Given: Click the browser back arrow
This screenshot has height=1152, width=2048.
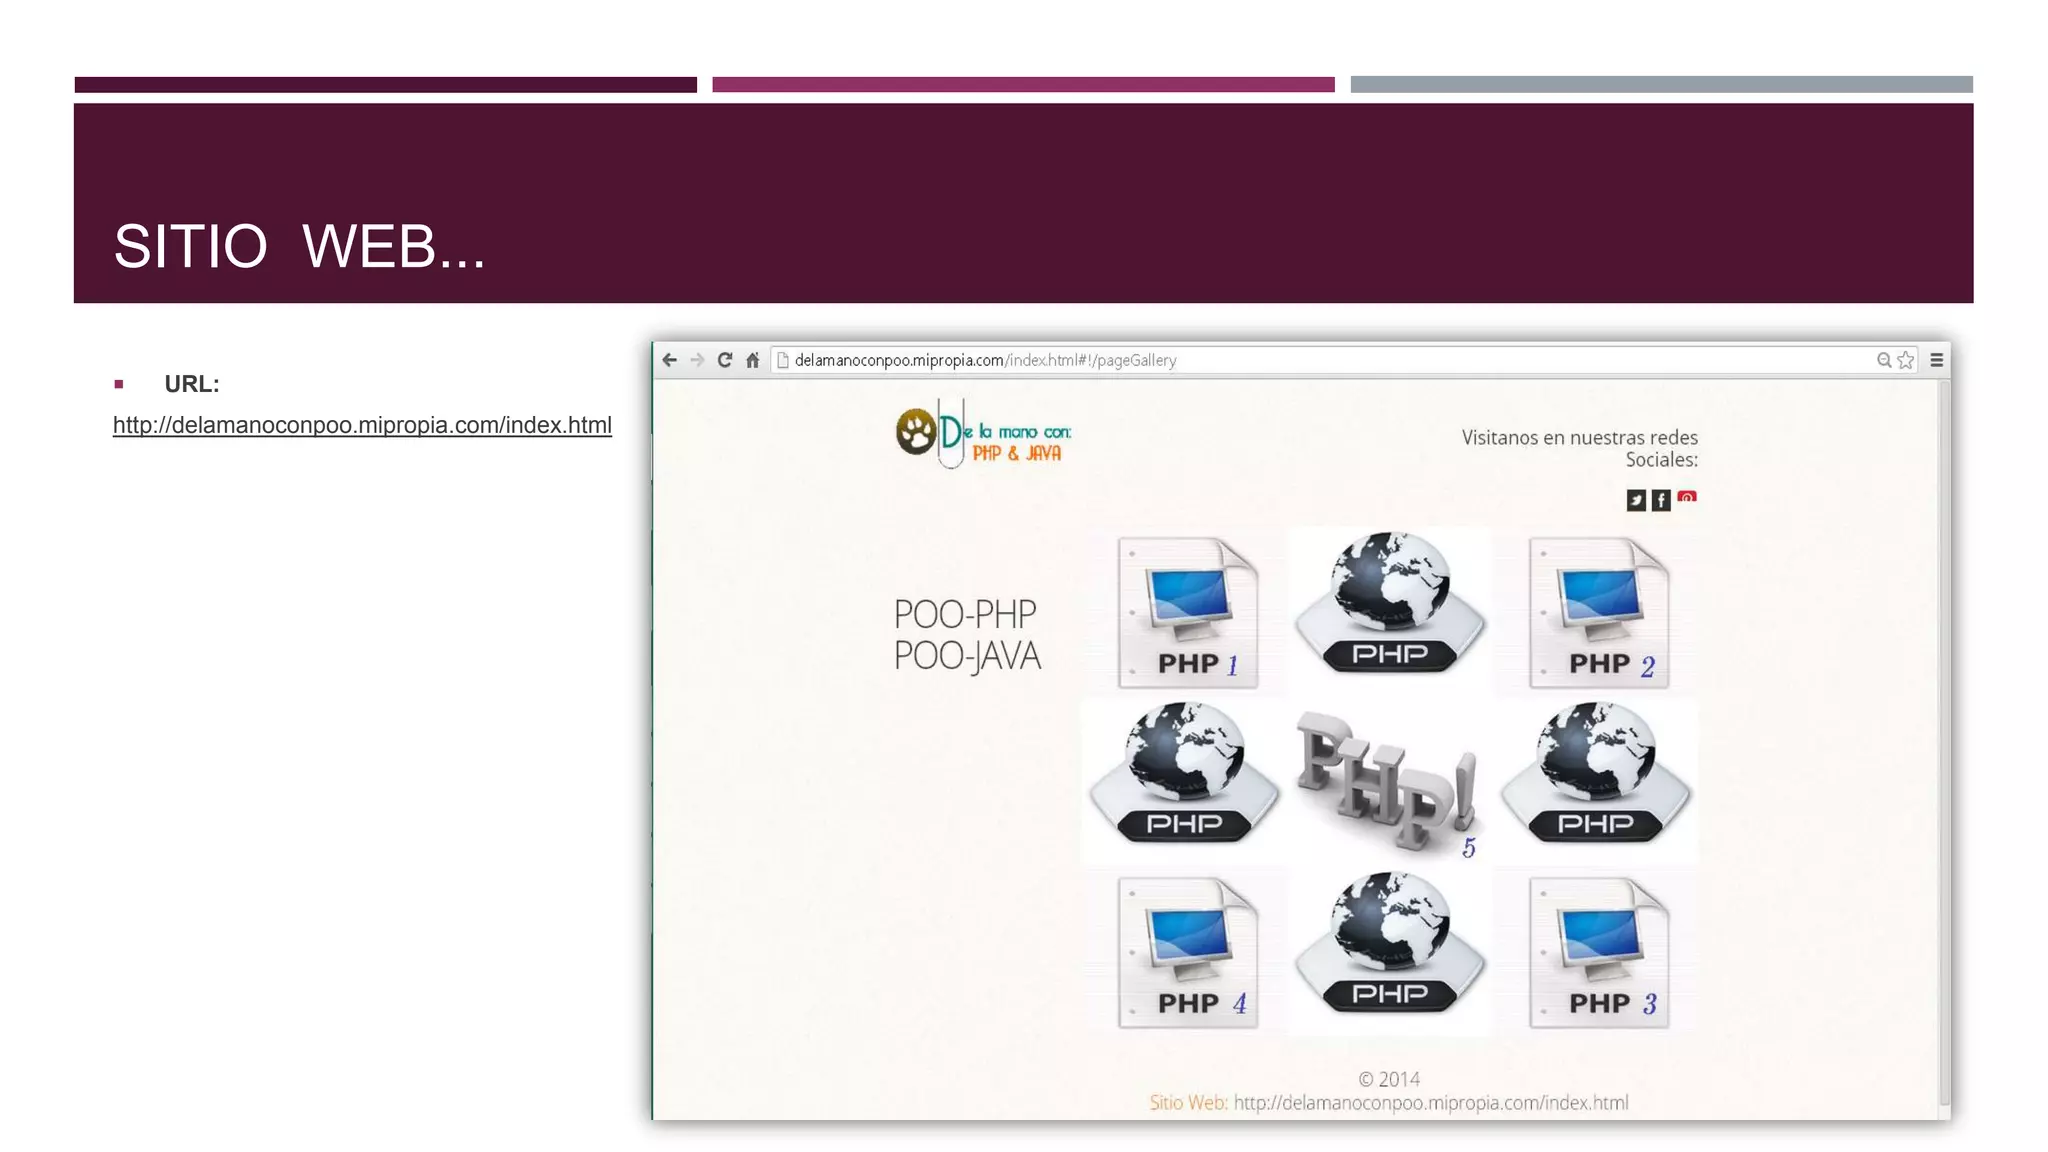Looking at the screenshot, I should point(670,360).
